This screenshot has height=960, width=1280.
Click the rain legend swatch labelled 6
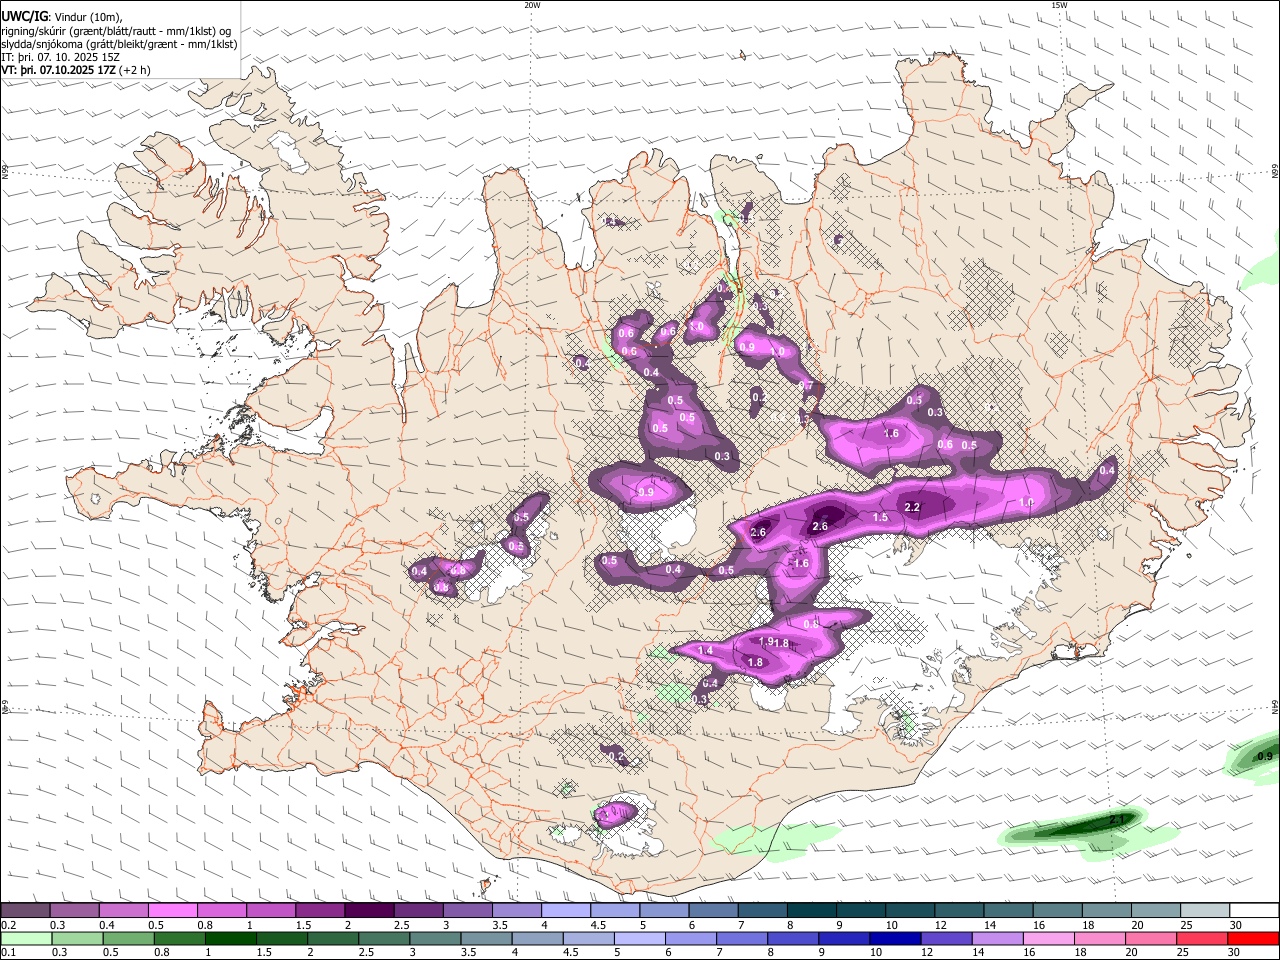691,938
